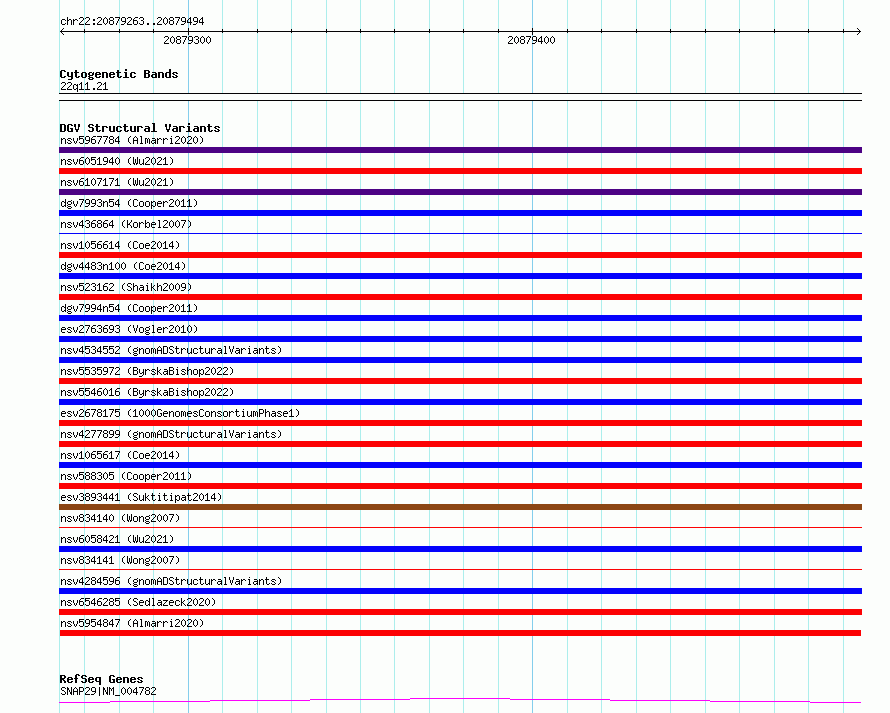Select the DGV Structural Variants track title
890x713 pixels.
140,128
